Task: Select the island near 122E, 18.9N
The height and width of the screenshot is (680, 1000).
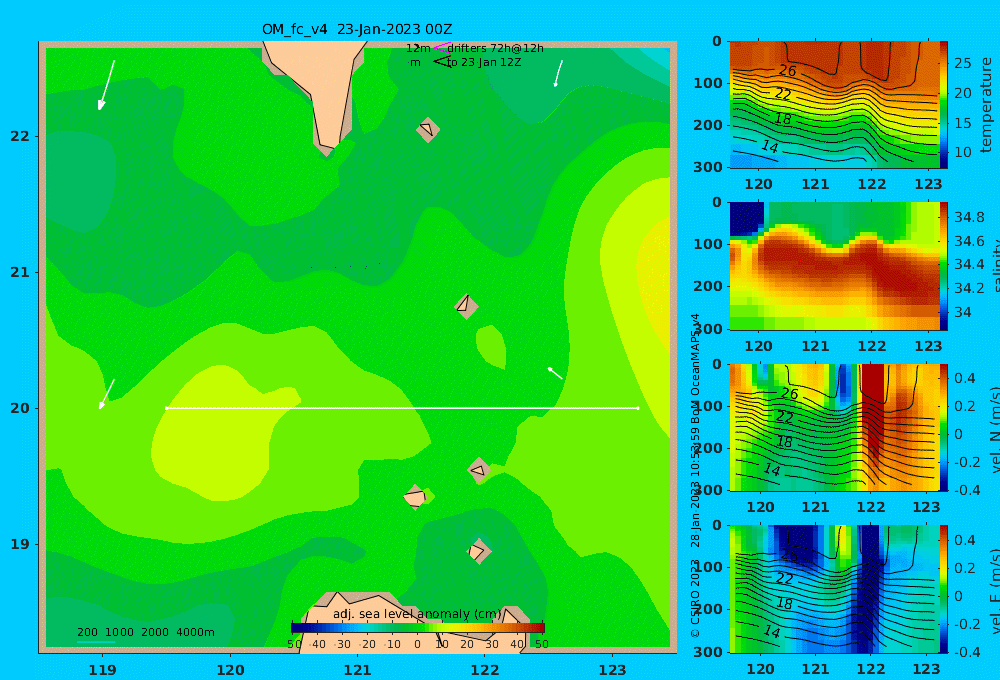Action: click(x=478, y=551)
